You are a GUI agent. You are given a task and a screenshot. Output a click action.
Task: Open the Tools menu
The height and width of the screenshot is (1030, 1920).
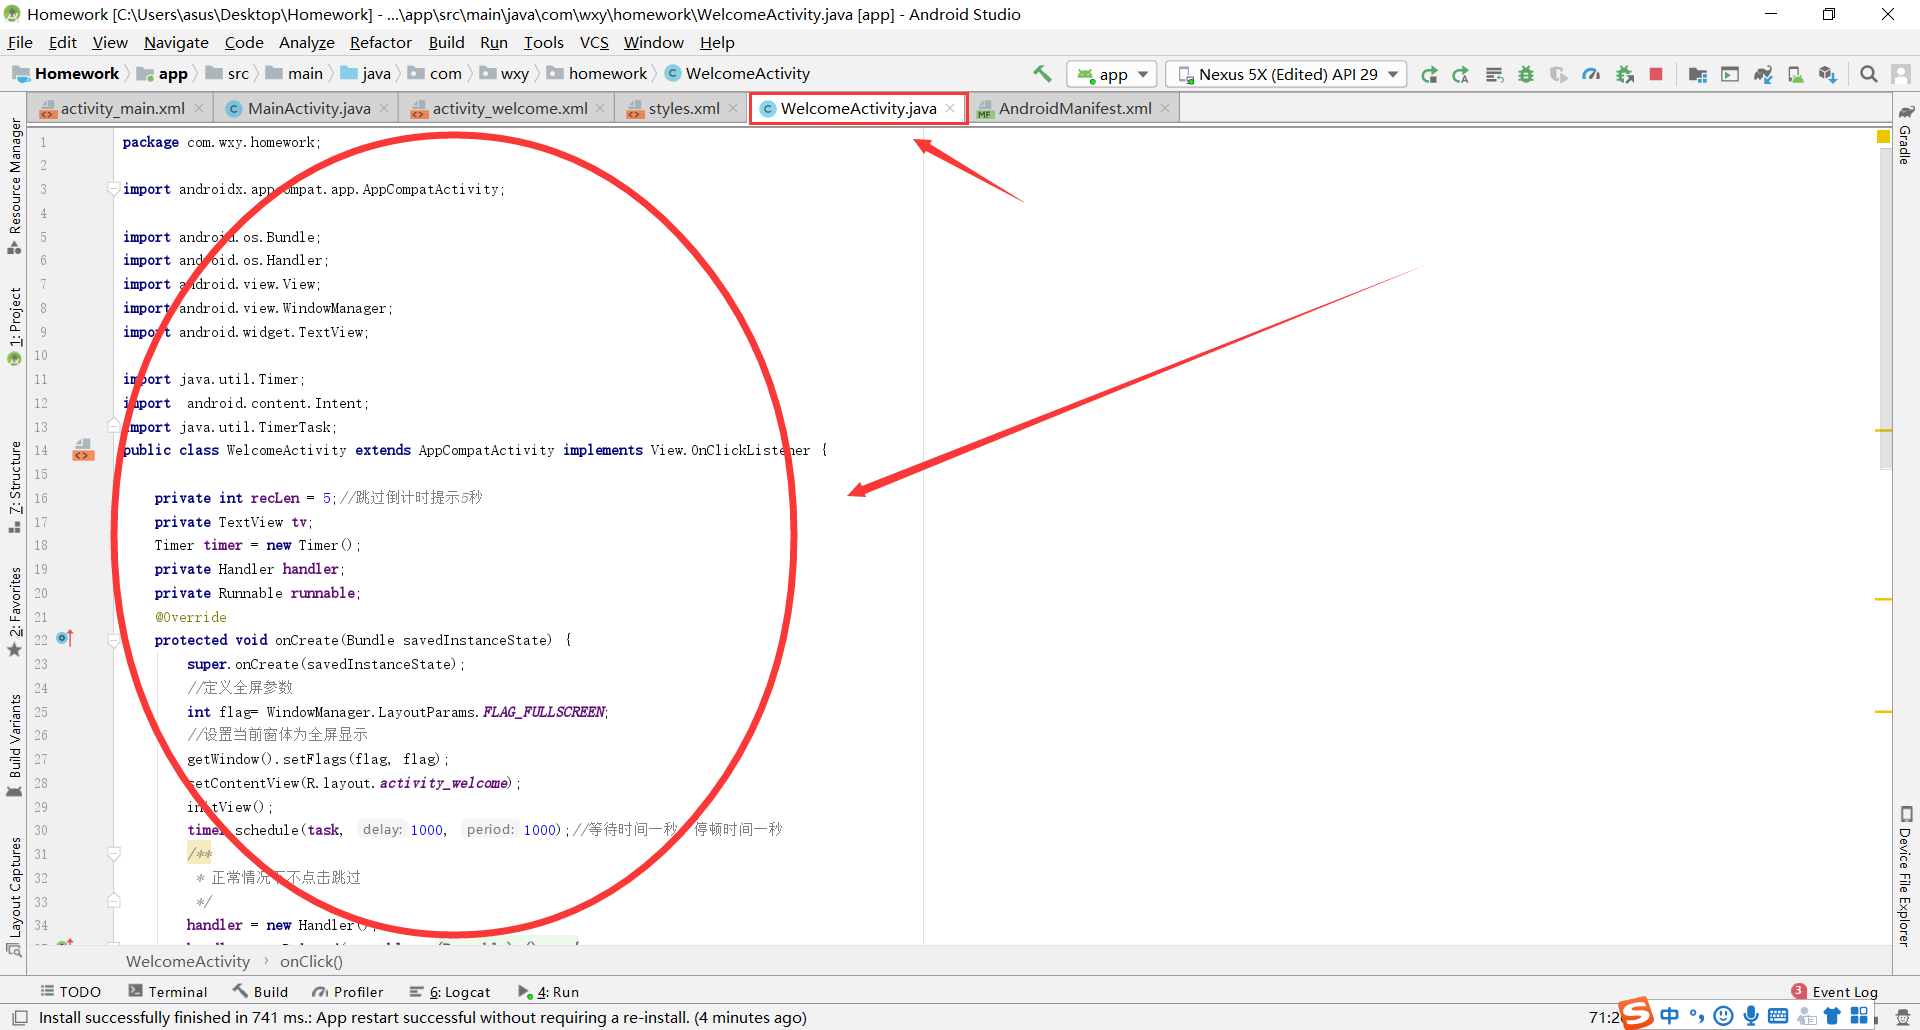tap(543, 42)
